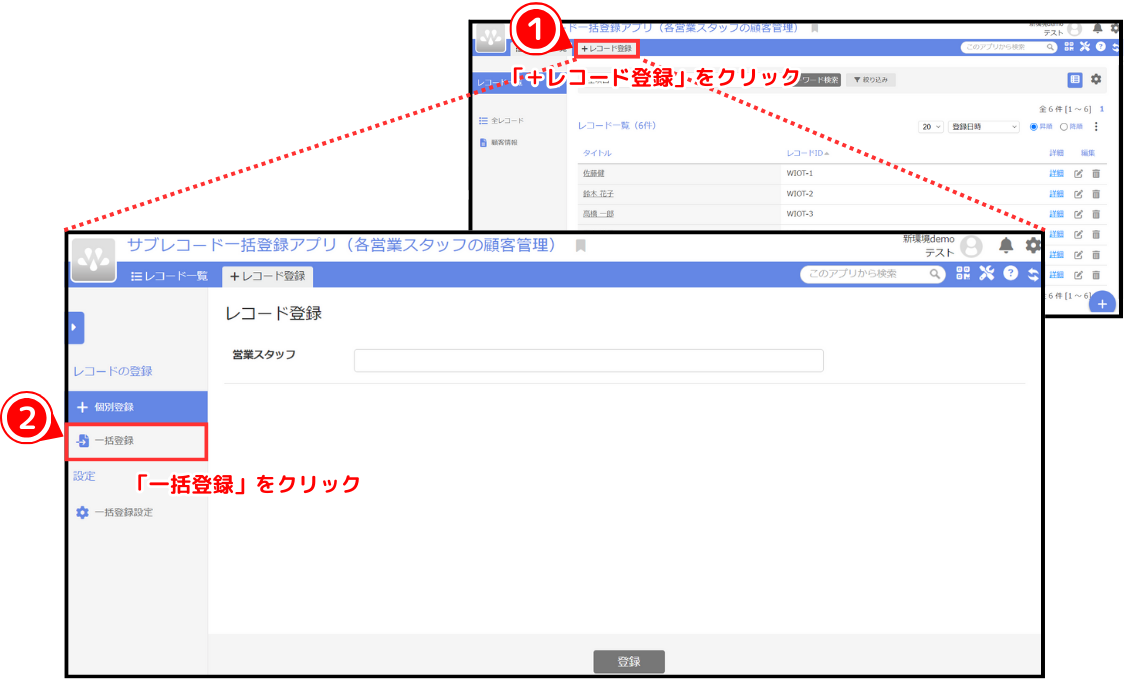1124x679 pixels.
Task: Select 一括登録 in the sidebar
Action: [137, 441]
